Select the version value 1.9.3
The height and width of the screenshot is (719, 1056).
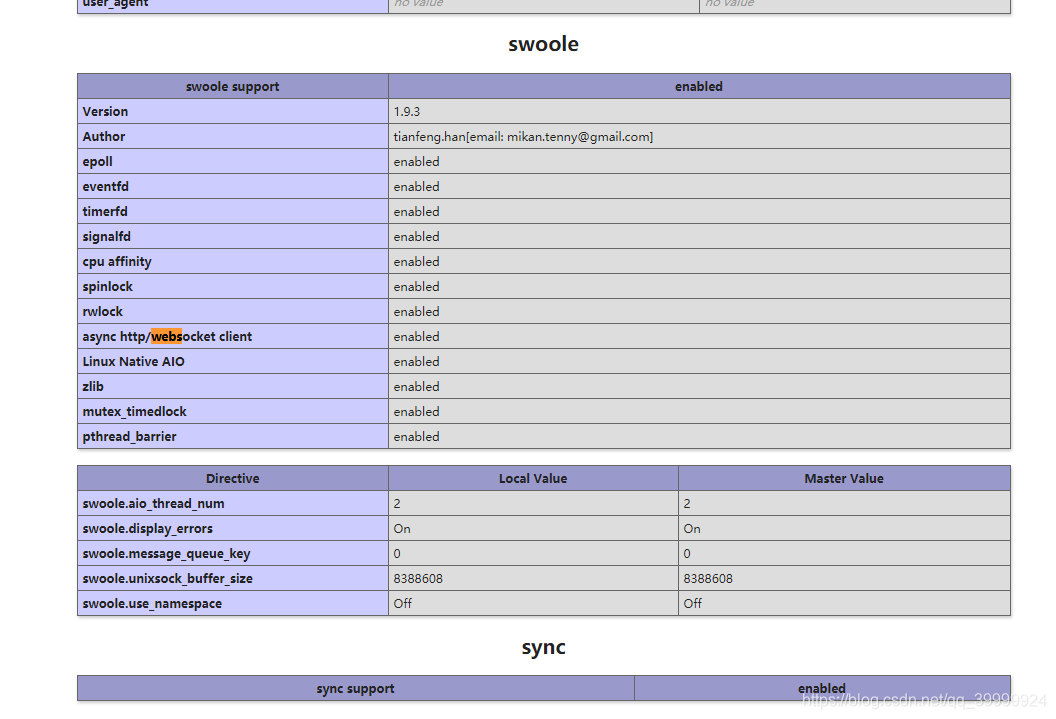click(407, 111)
